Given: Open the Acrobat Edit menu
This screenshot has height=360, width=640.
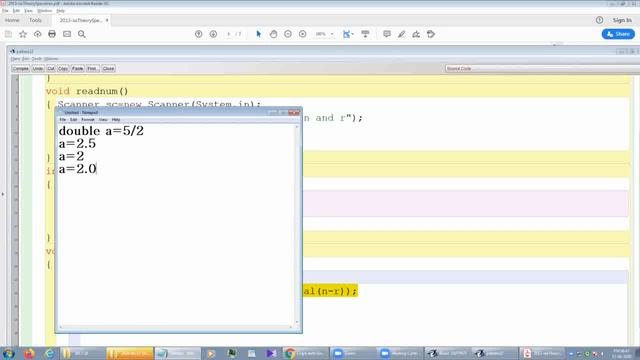Looking at the screenshot, I should 16,11.
